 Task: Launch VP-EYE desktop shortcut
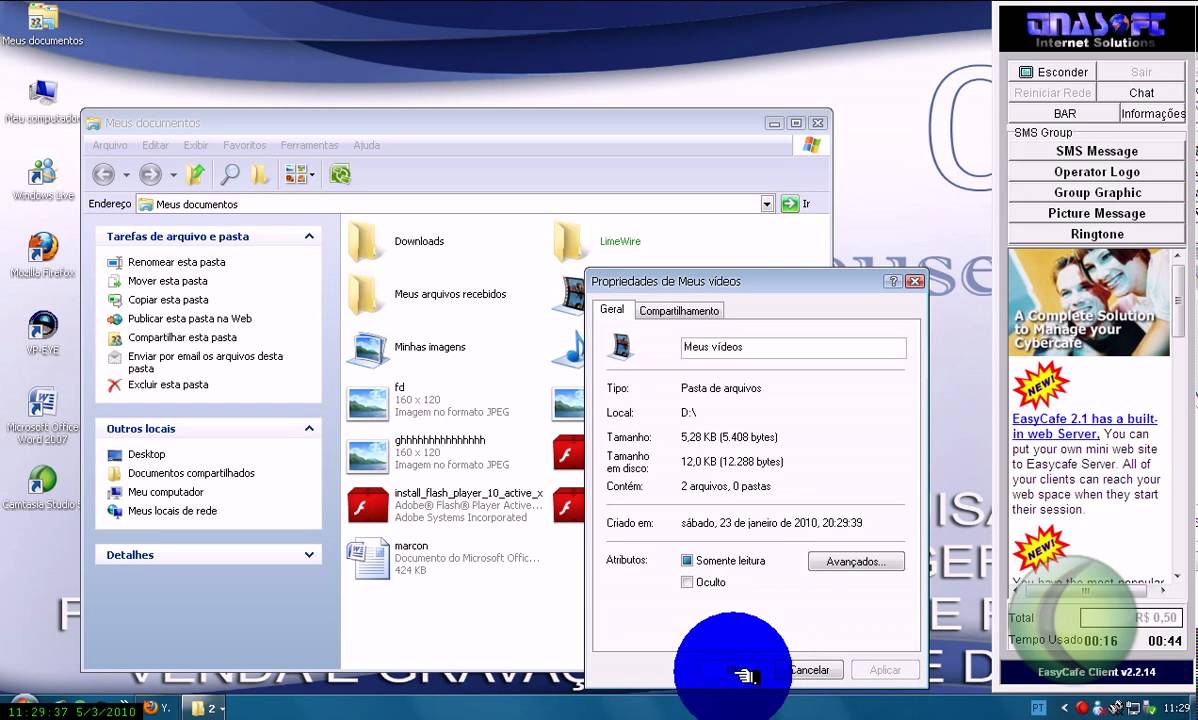43,333
